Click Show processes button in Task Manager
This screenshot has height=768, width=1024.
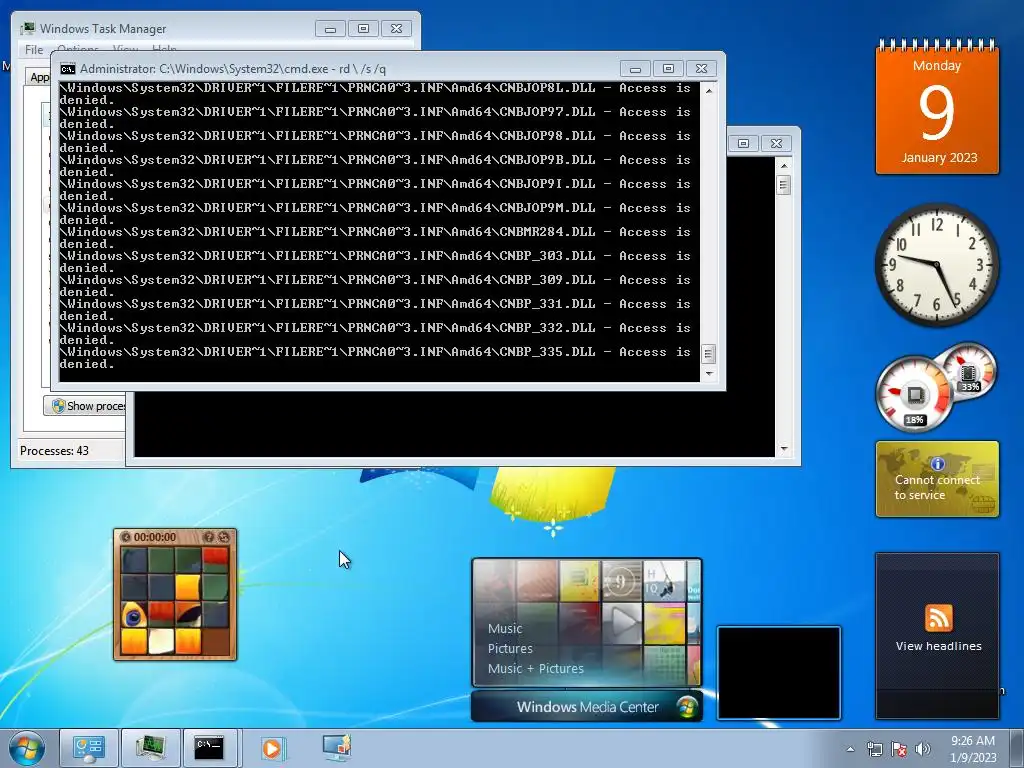tap(86, 406)
